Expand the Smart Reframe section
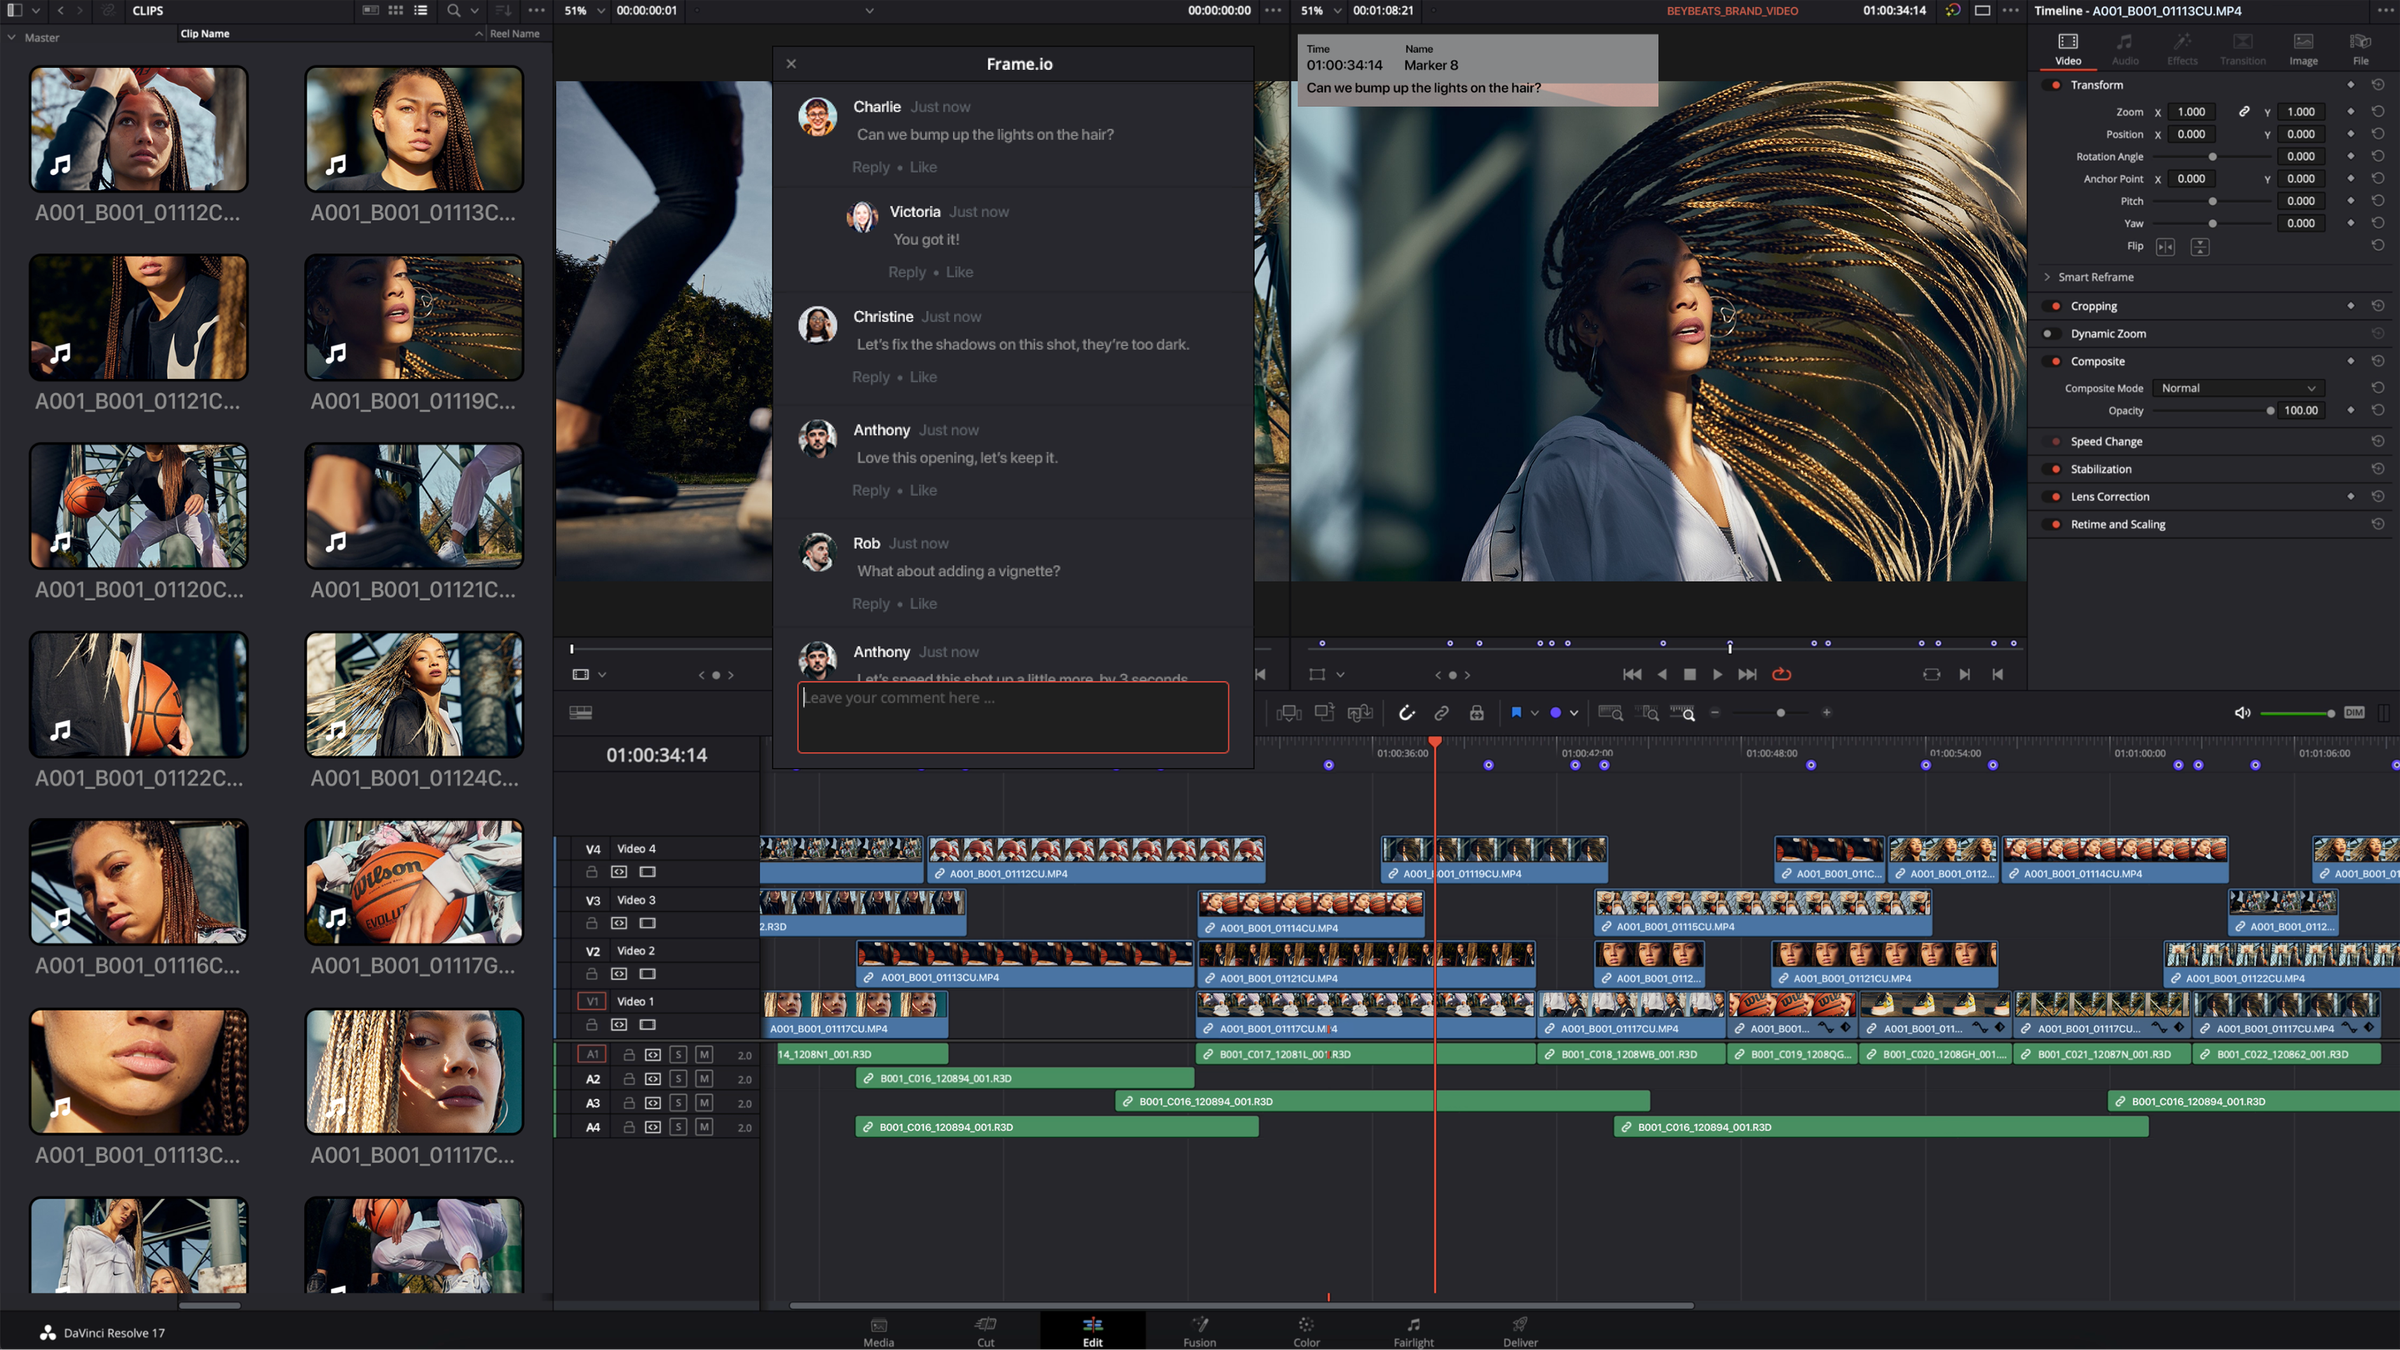The width and height of the screenshot is (2400, 1350). pos(2047,277)
